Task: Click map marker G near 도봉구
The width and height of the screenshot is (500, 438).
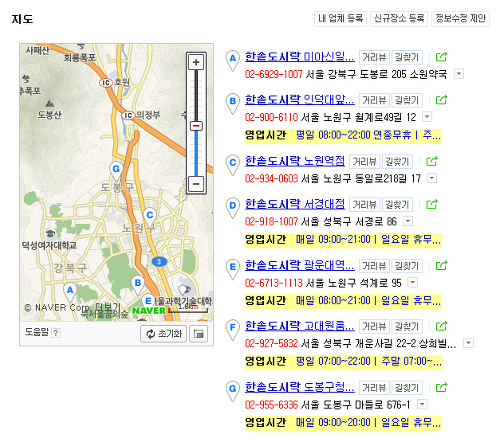Action: 116,170
